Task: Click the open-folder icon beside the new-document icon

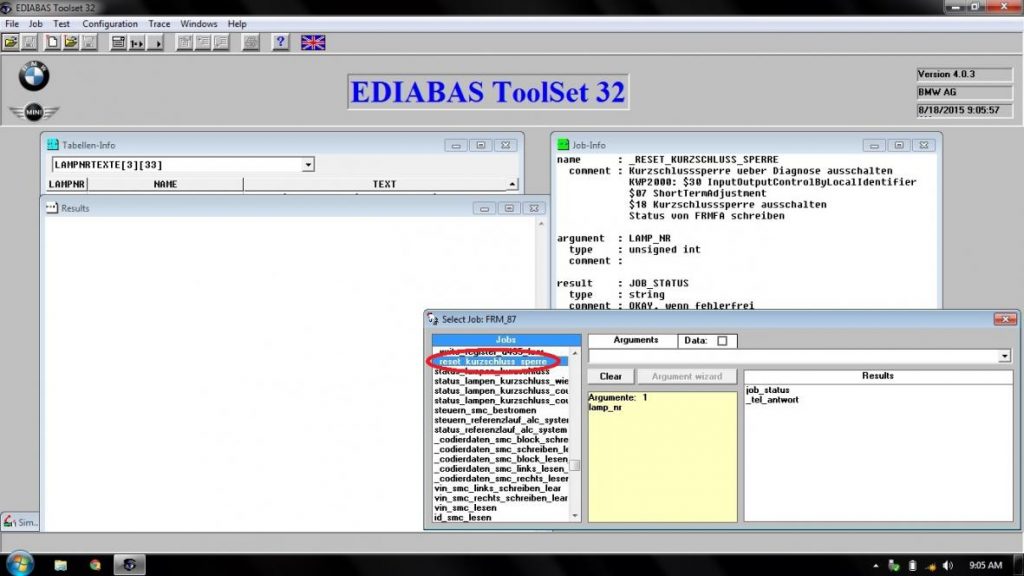Action: [x=71, y=43]
